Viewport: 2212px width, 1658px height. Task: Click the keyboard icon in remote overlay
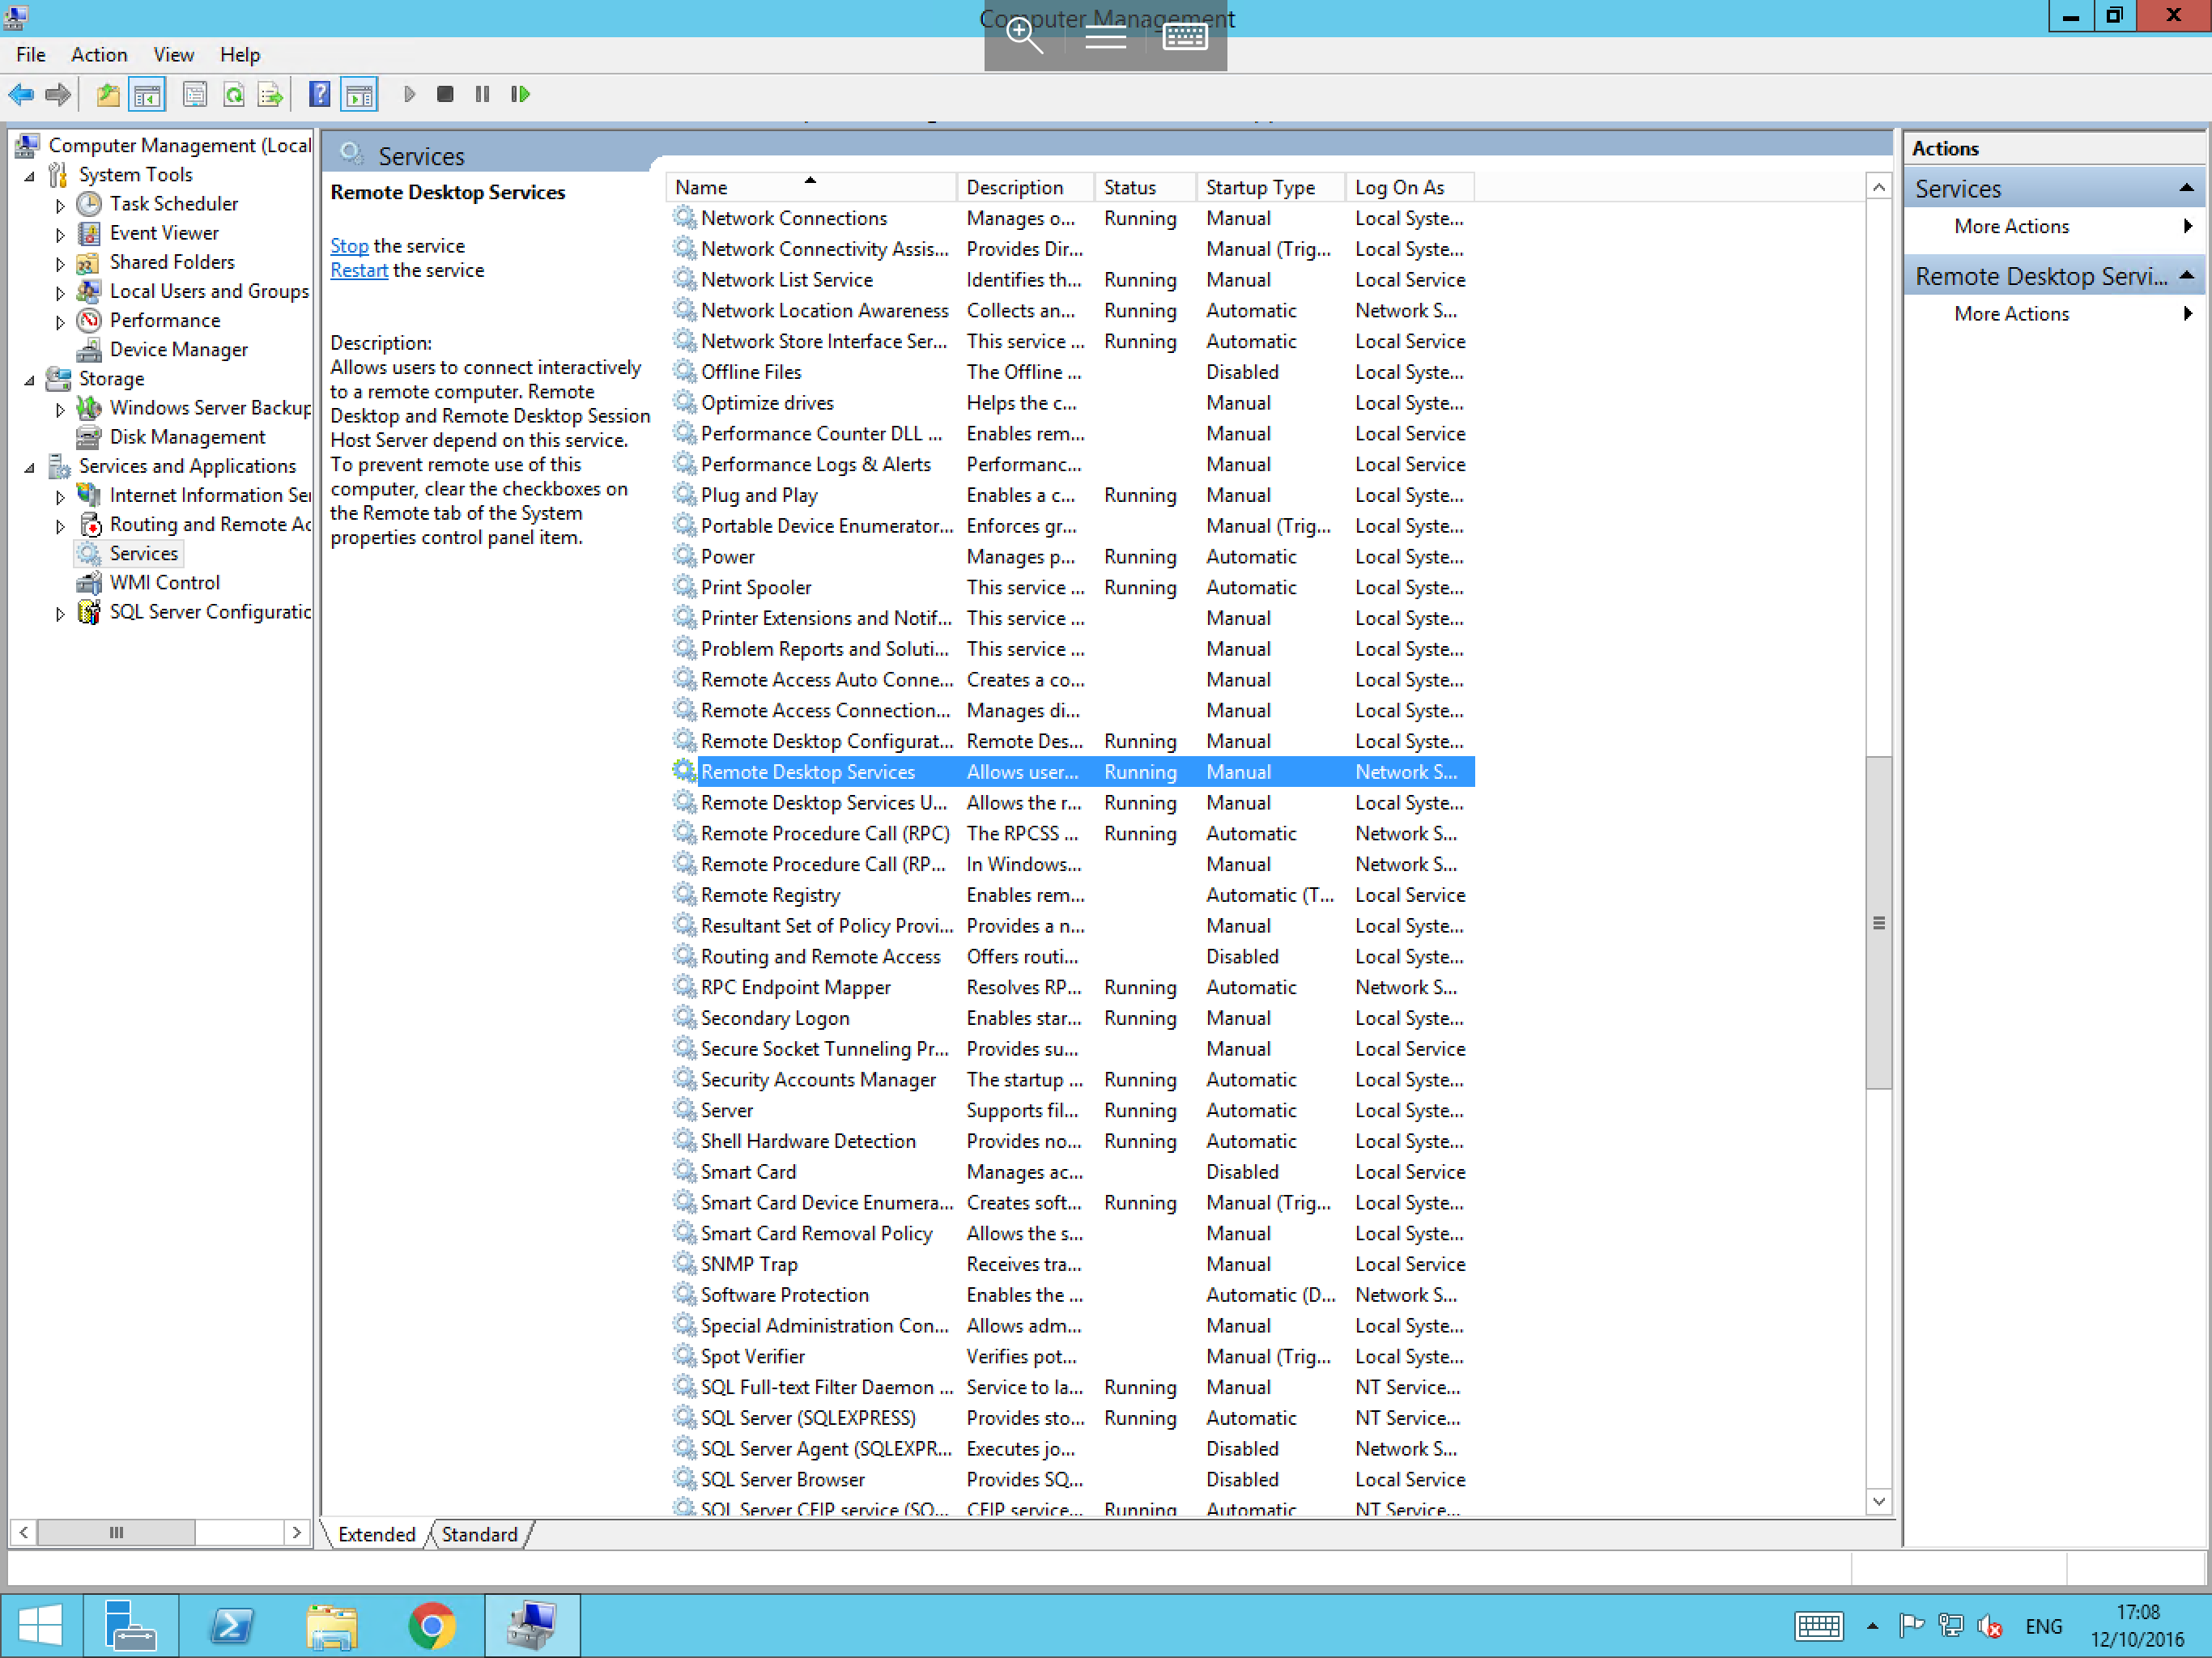1185,37
